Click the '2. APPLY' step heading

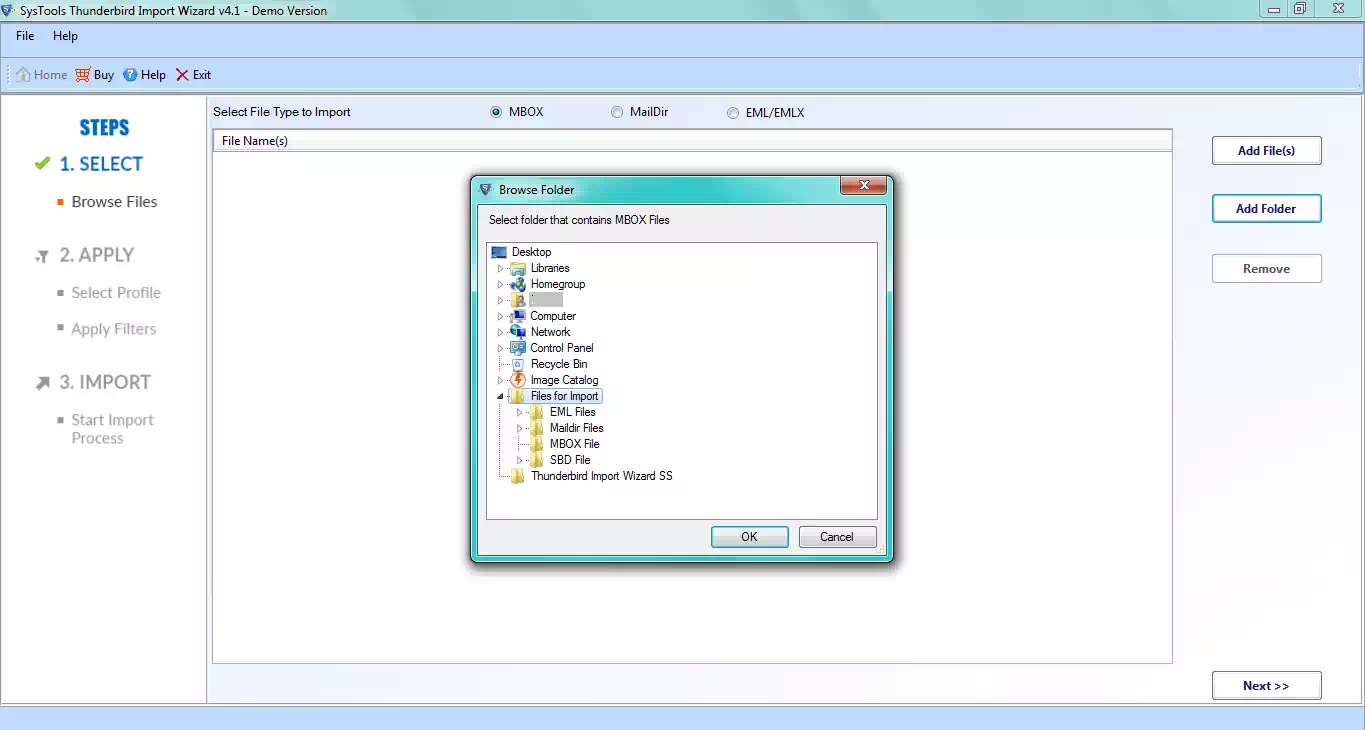[x=96, y=255]
